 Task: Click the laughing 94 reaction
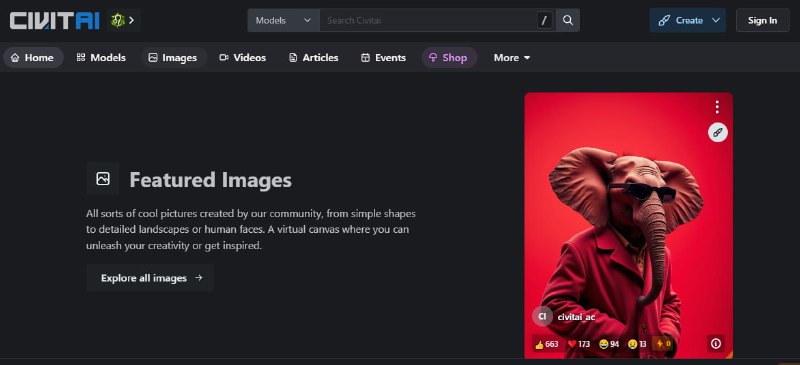(609, 344)
